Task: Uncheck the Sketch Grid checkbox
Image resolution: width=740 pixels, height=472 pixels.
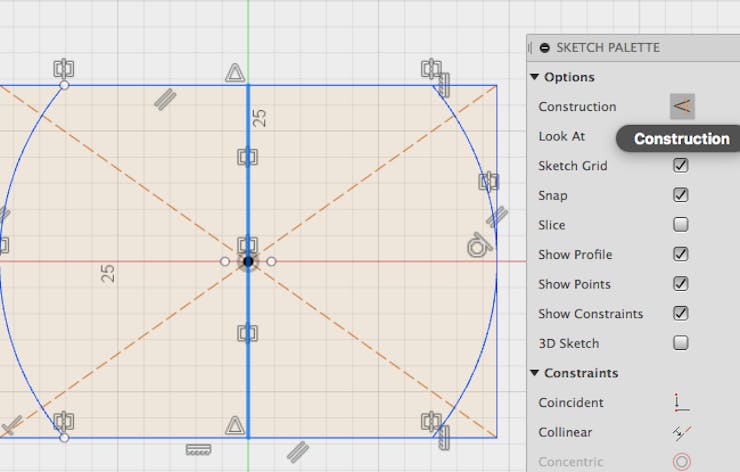Action: click(681, 165)
